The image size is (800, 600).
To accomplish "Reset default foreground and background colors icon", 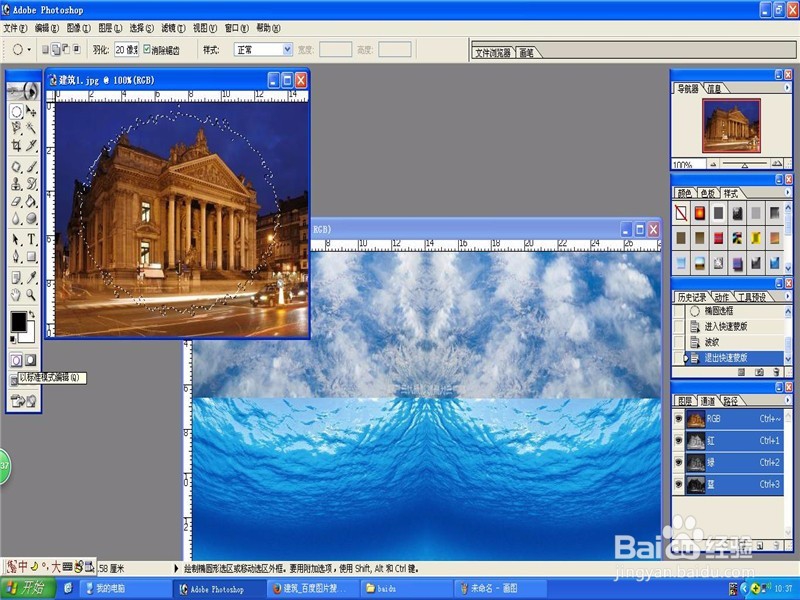I will tap(13, 339).
